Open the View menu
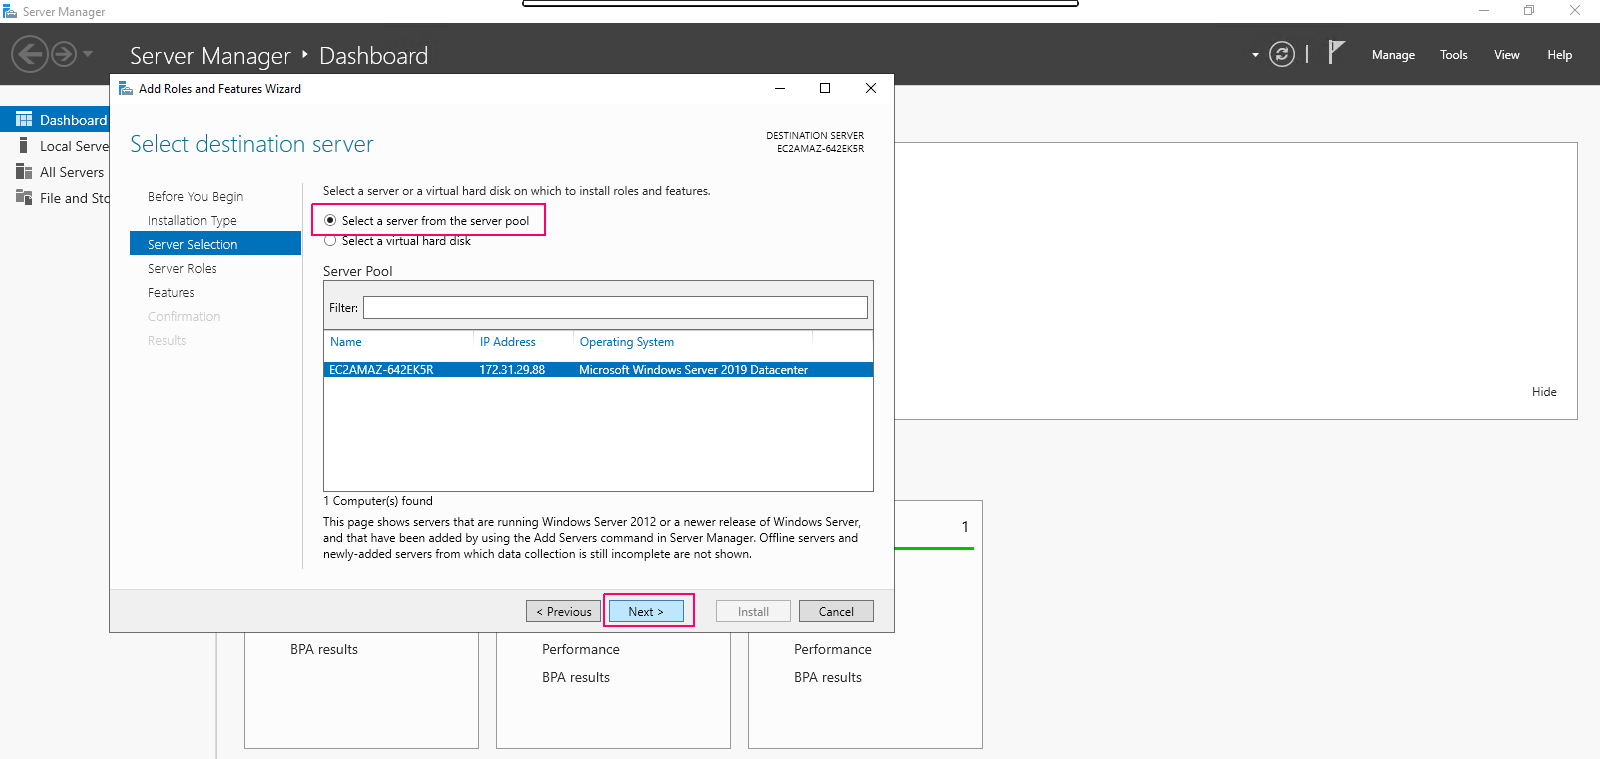 coord(1507,55)
